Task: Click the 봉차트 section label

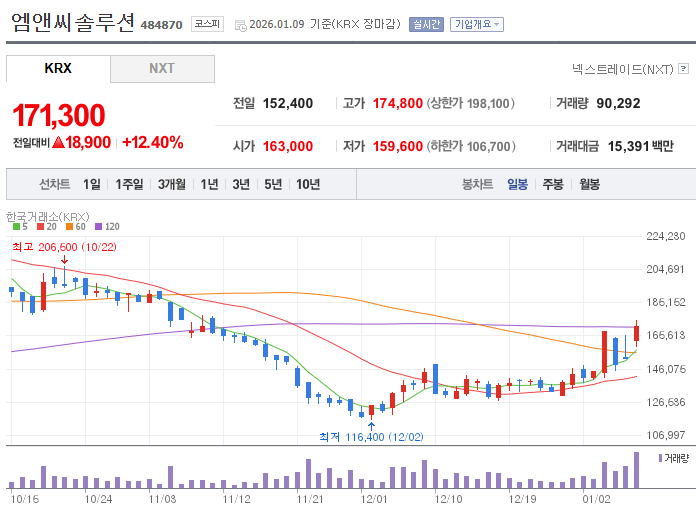Action: 478,184
